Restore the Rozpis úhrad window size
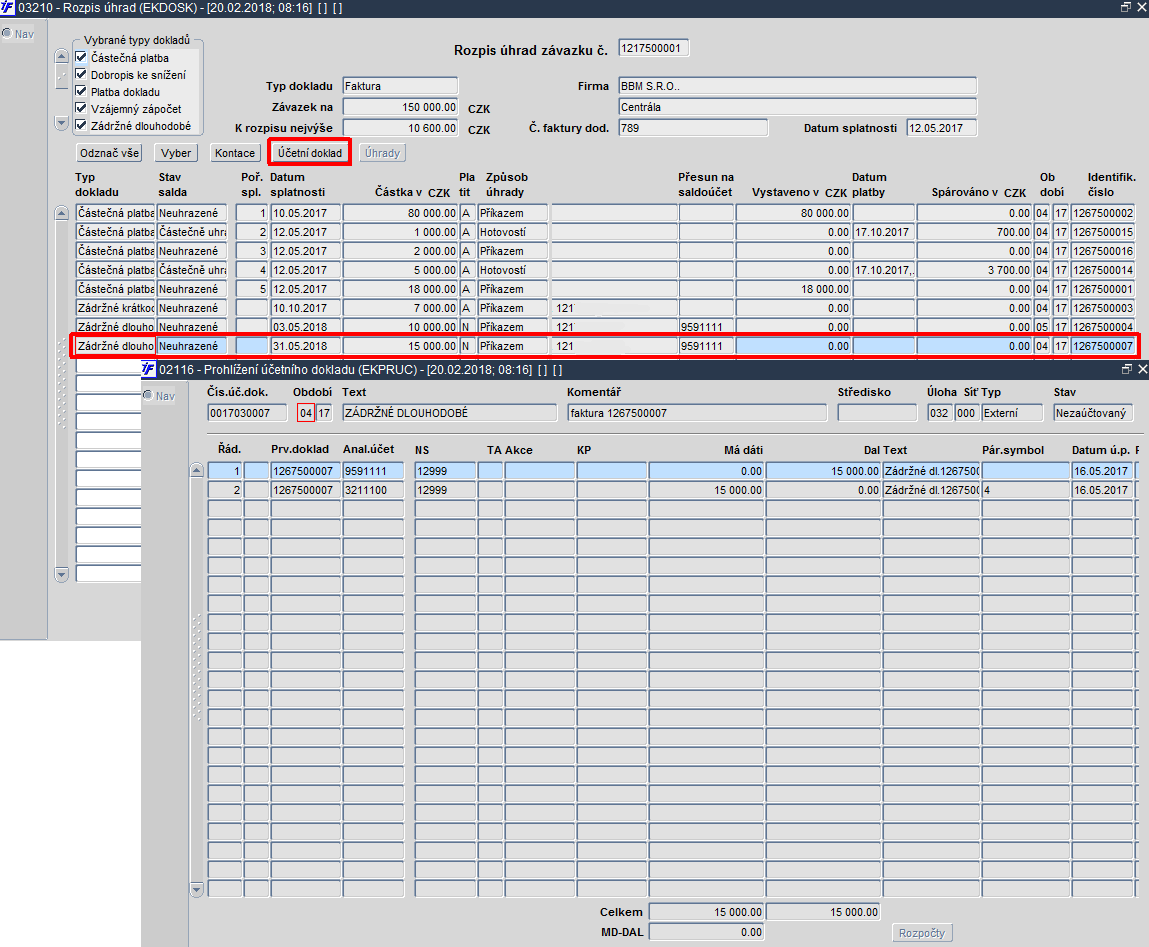Viewport: 1149px width, 947px height. (x=1126, y=7)
